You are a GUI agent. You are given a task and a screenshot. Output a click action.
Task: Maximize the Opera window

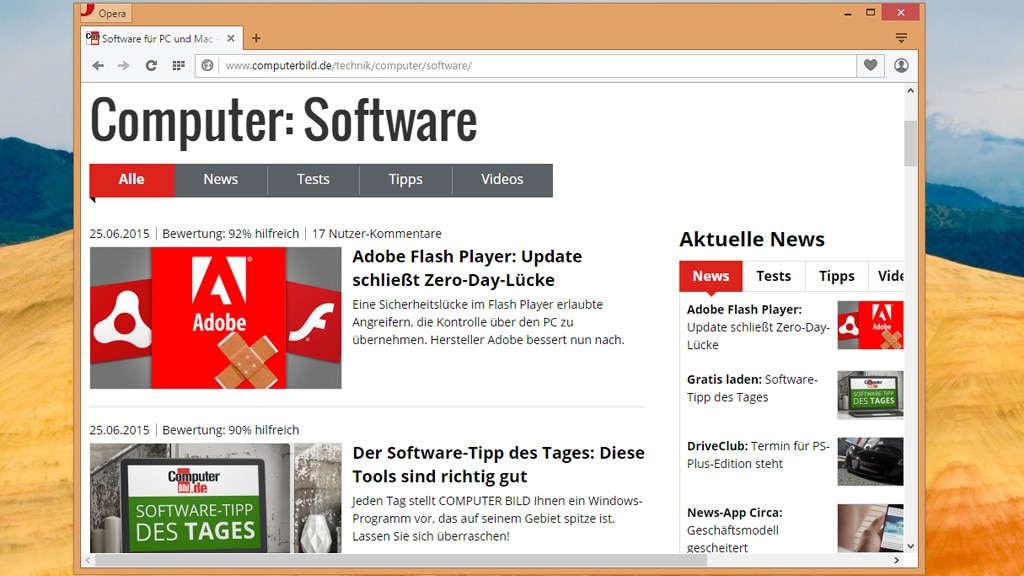click(x=871, y=12)
